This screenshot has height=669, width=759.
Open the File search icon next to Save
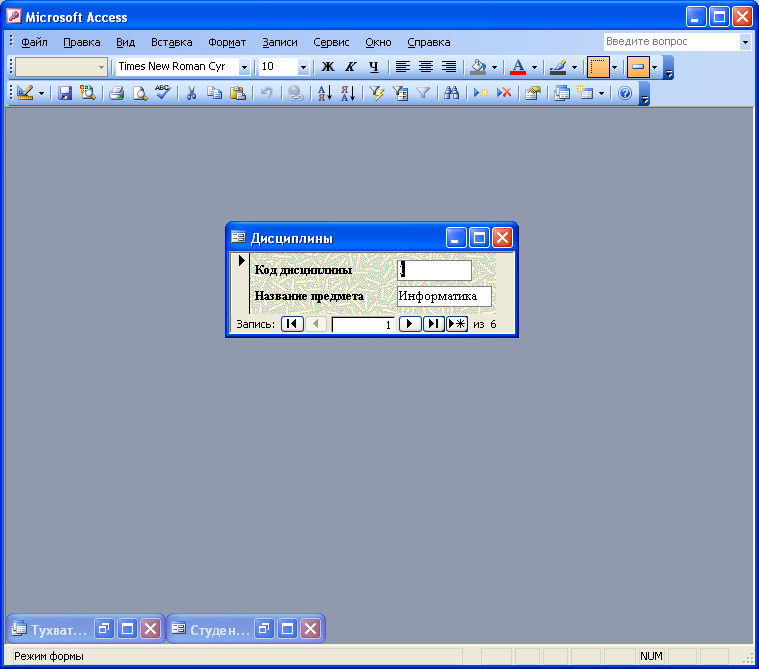pos(88,92)
